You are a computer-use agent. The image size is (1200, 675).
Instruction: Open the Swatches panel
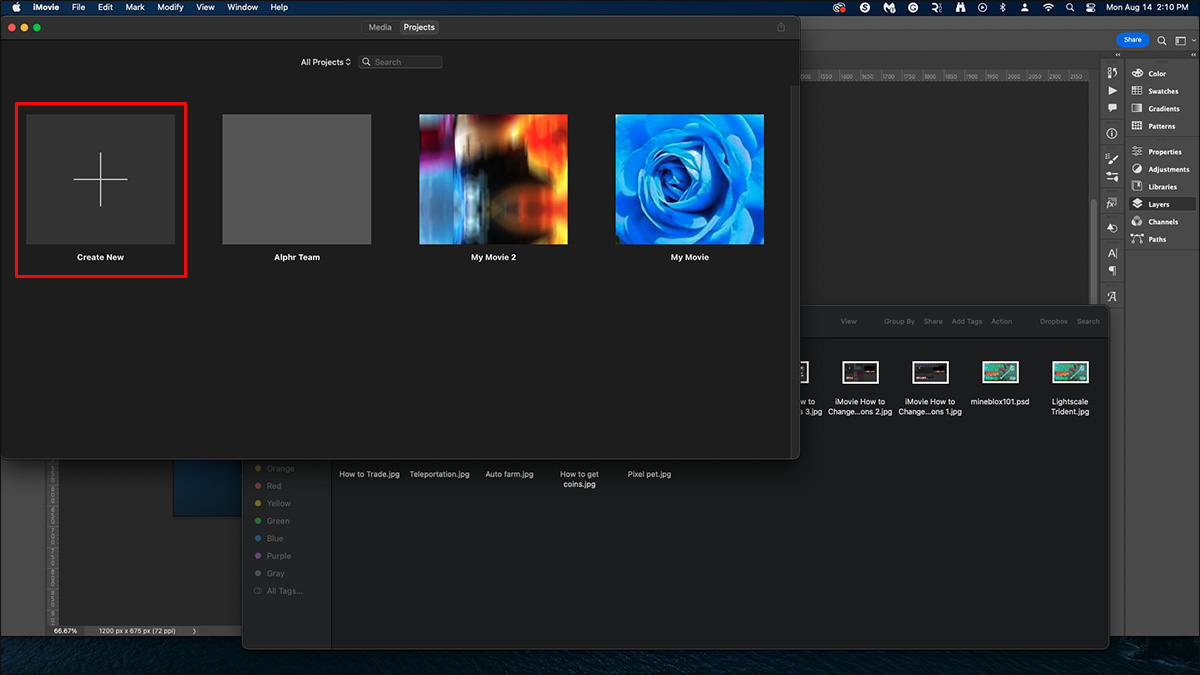(x=1160, y=90)
